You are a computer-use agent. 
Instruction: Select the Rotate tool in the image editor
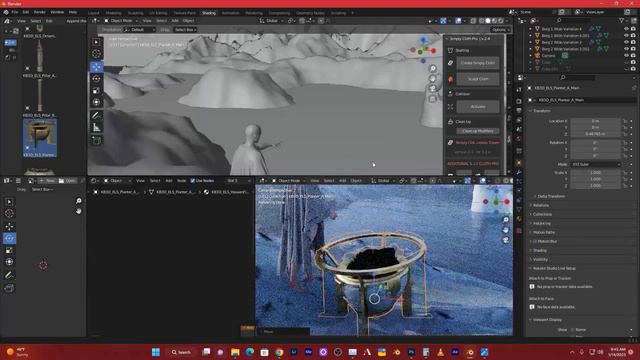[x=9, y=238]
